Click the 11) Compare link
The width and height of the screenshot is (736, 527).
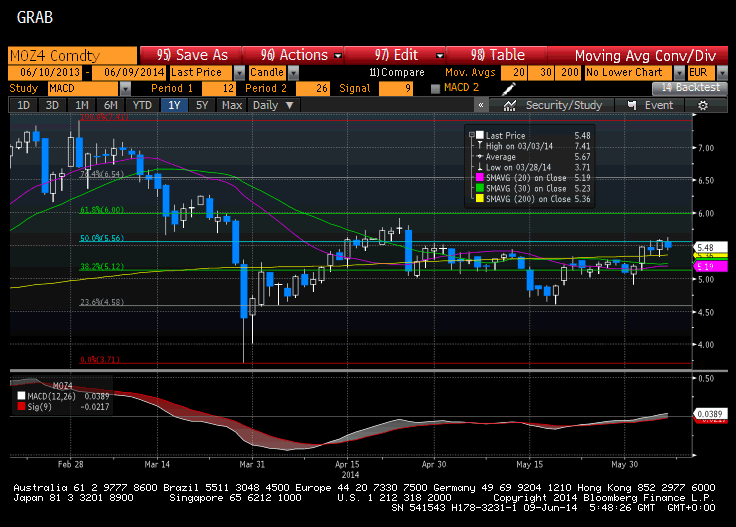tap(397, 73)
